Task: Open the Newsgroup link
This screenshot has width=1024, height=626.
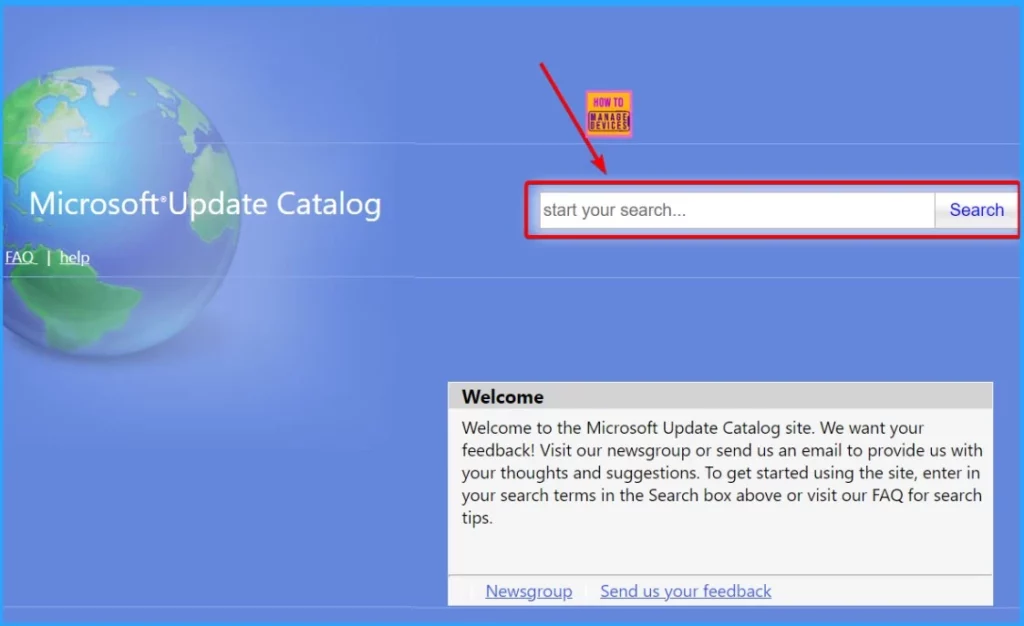Action: 528,591
